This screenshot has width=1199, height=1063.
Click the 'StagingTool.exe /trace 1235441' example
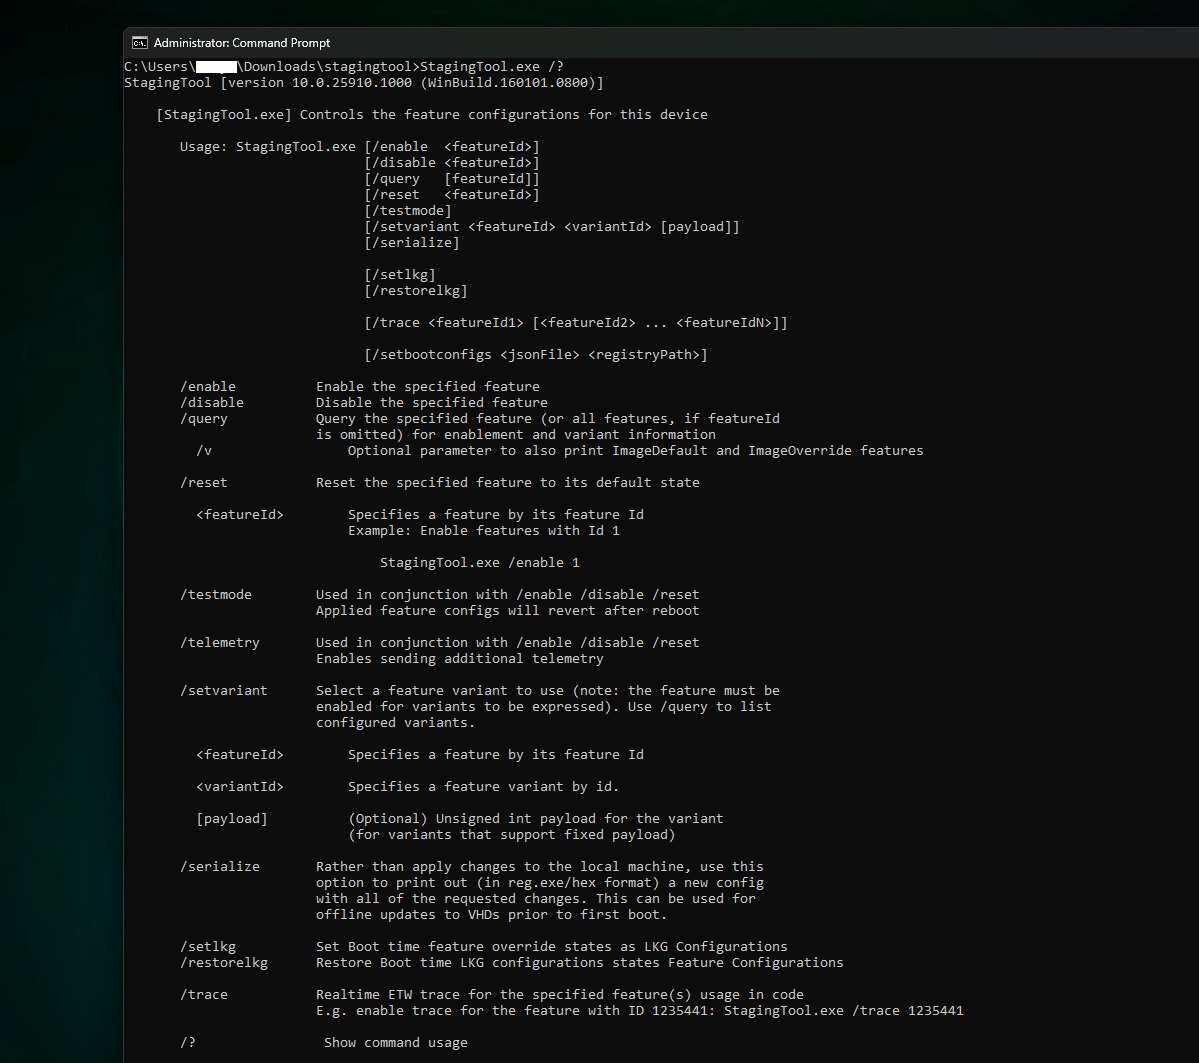point(843,1012)
